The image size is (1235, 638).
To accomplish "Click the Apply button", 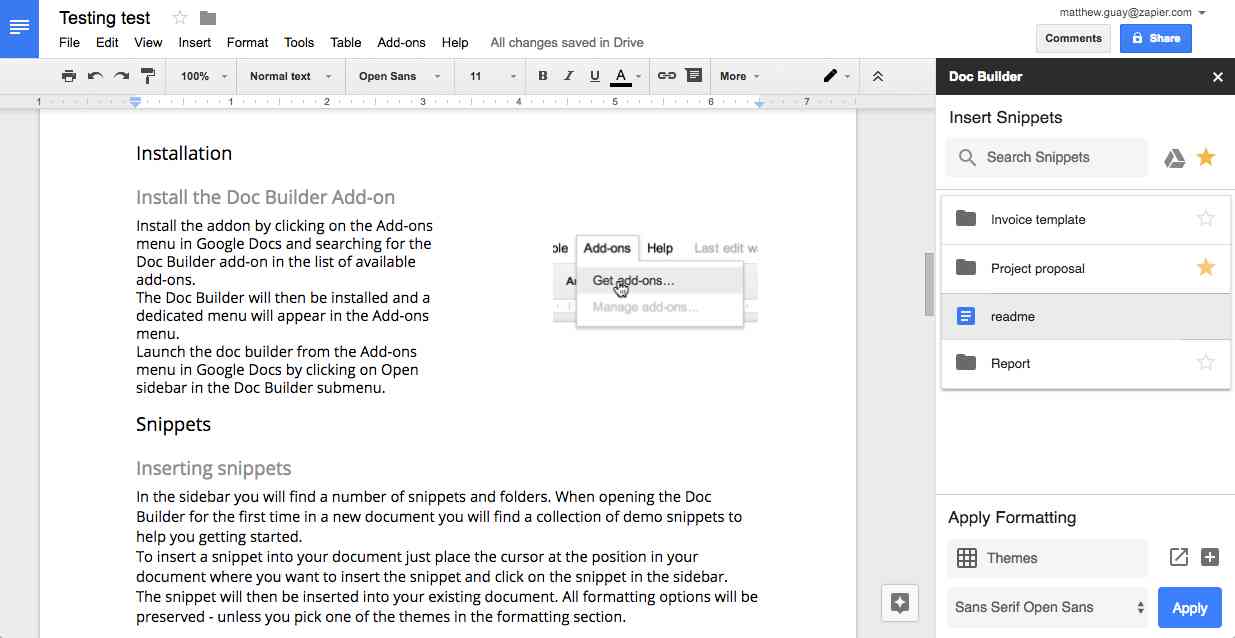I will 1190,607.
